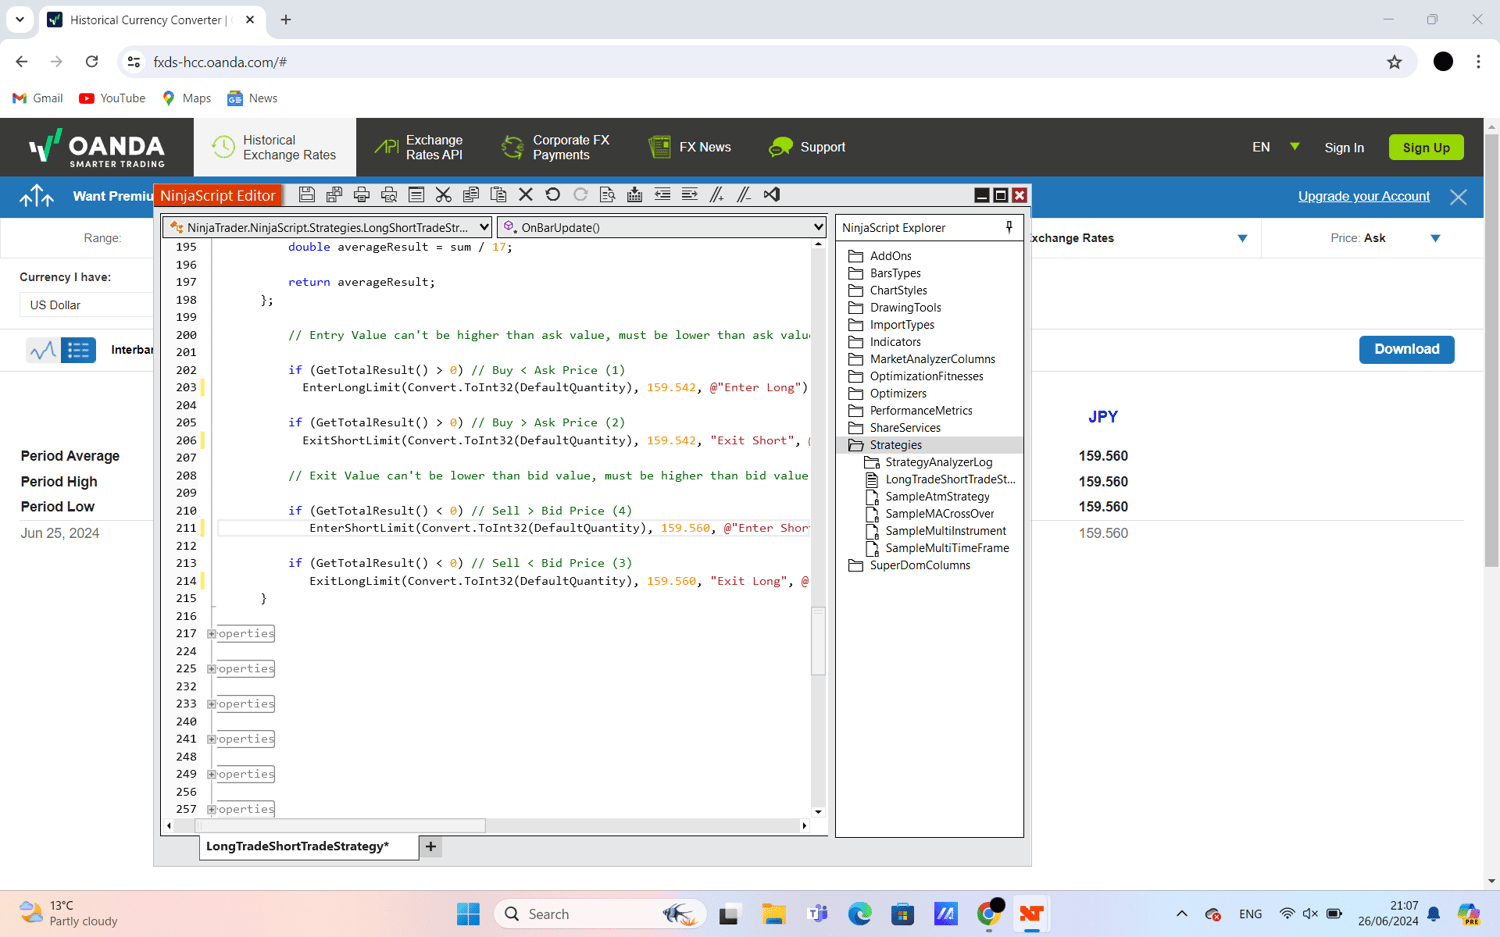Click the Comment selection icon

(717, 195)
